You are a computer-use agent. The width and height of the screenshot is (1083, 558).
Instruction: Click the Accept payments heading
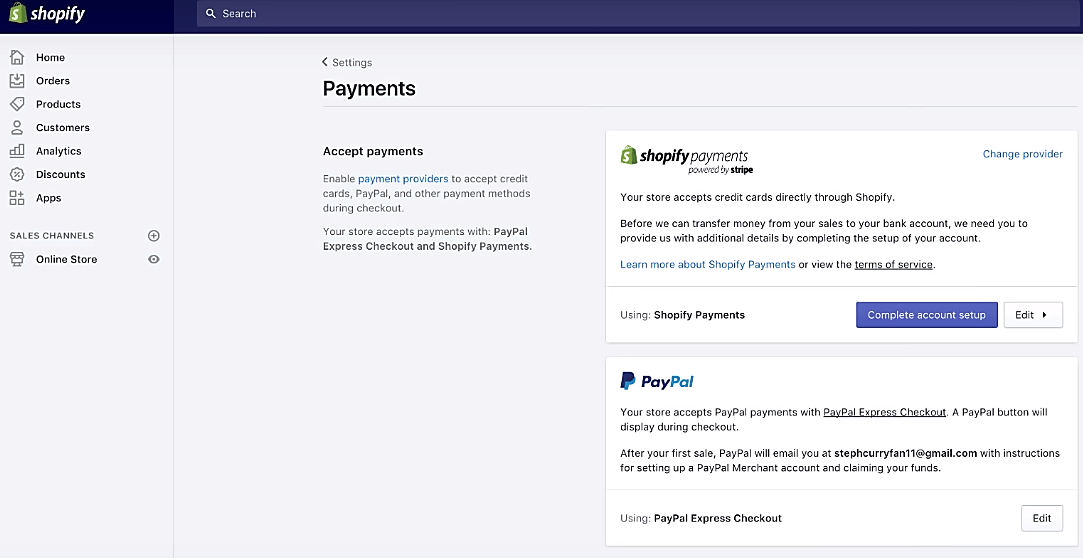[x=373, y=151]
